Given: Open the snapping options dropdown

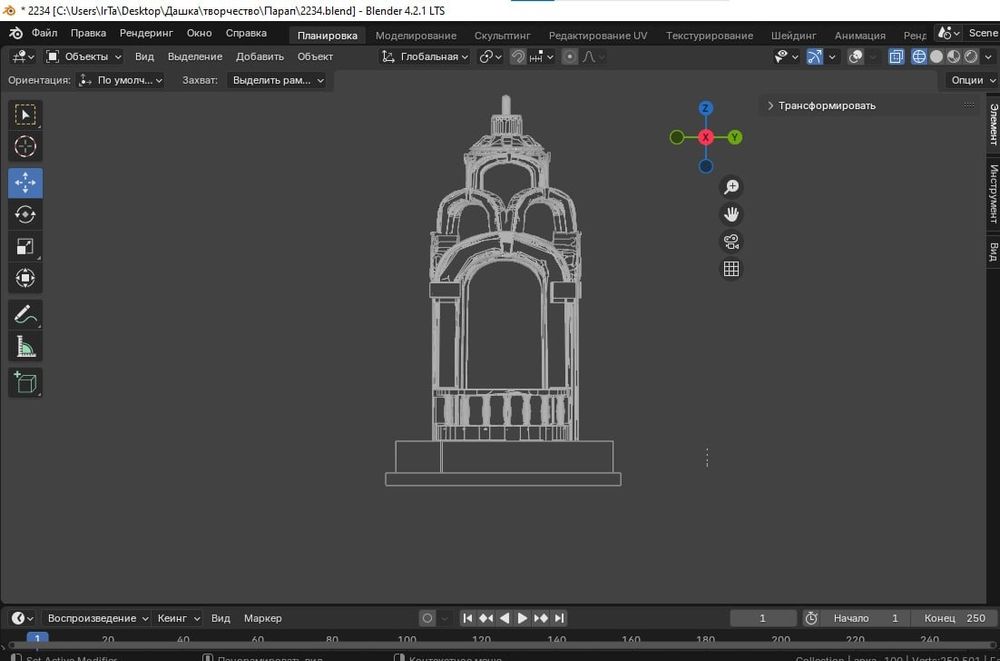Looking at the screenshot, I should point(541,57).
